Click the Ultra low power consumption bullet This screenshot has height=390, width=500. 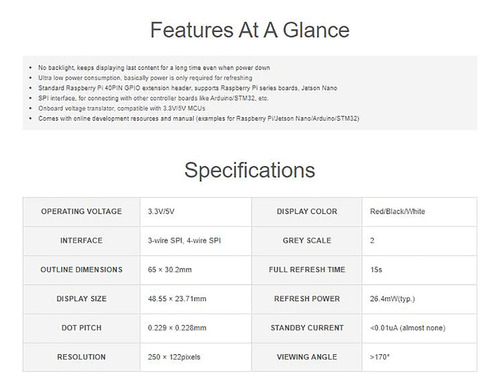(x=145, y=78)
